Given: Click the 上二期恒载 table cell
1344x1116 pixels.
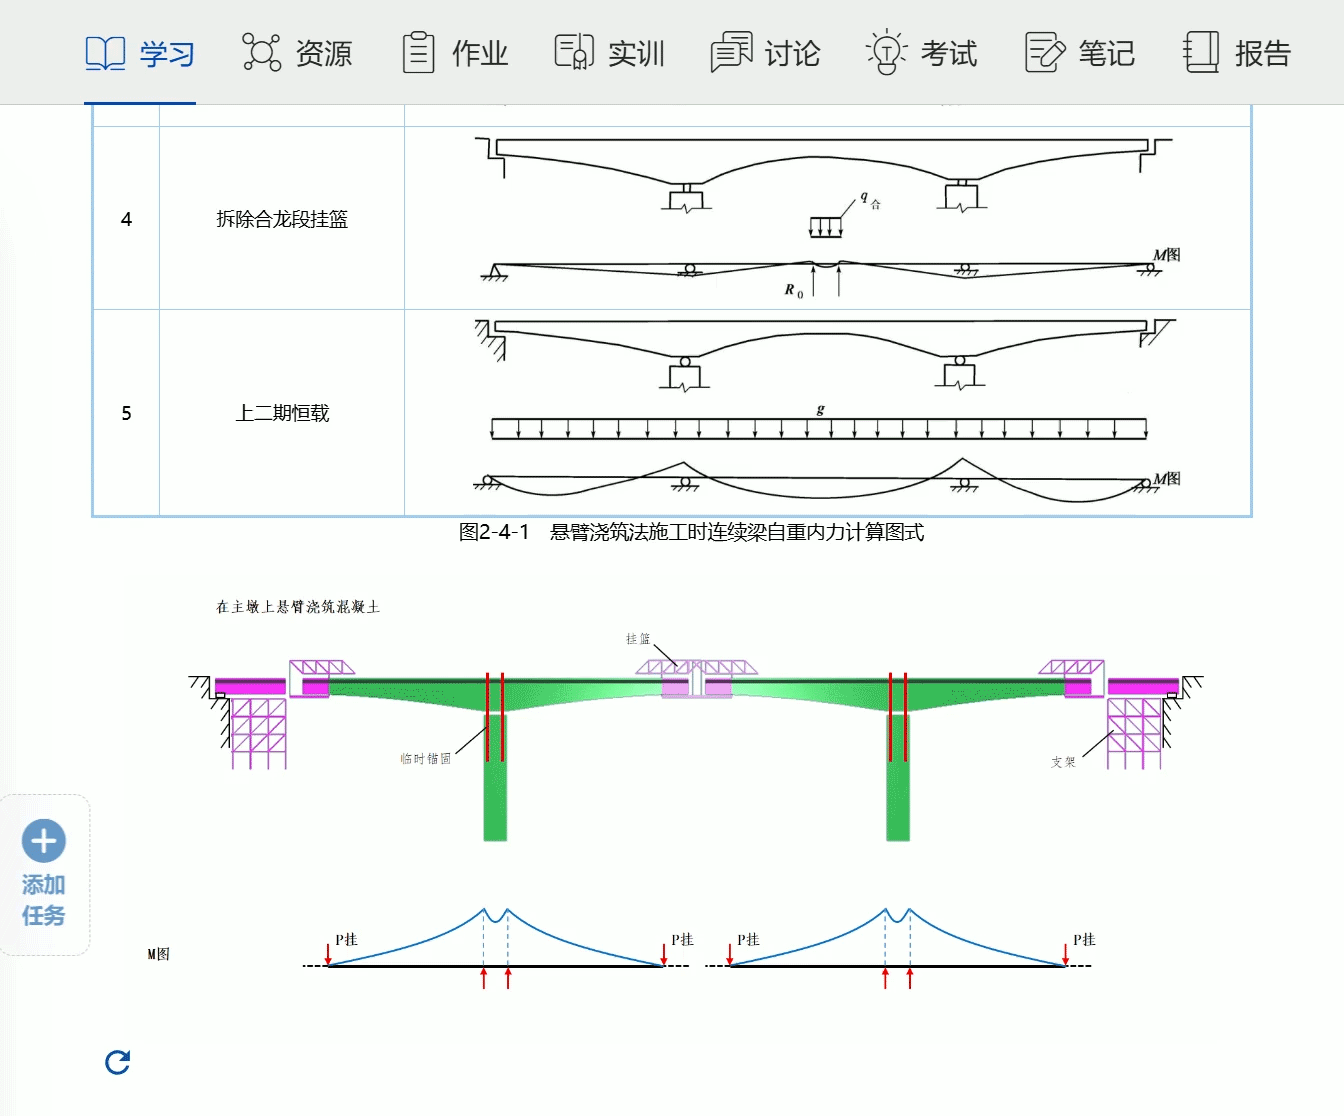Looking at the screenshot, I should click(282, 413).
